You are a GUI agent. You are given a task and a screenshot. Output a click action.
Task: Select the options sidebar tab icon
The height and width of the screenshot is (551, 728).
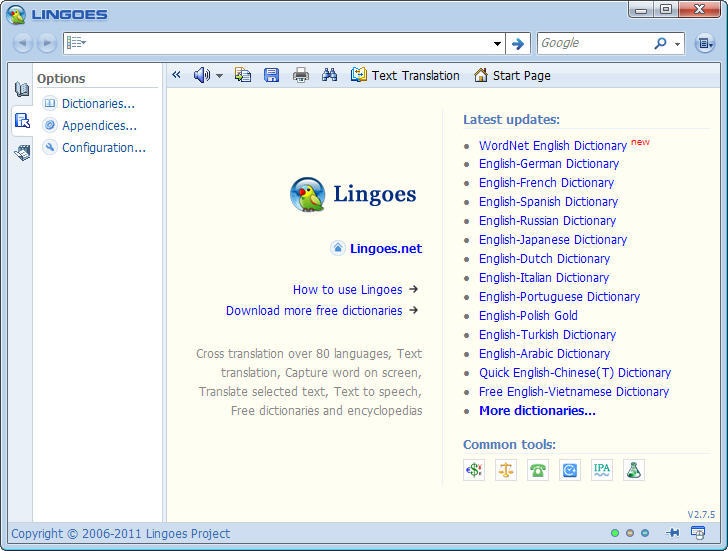click(22, 121)
